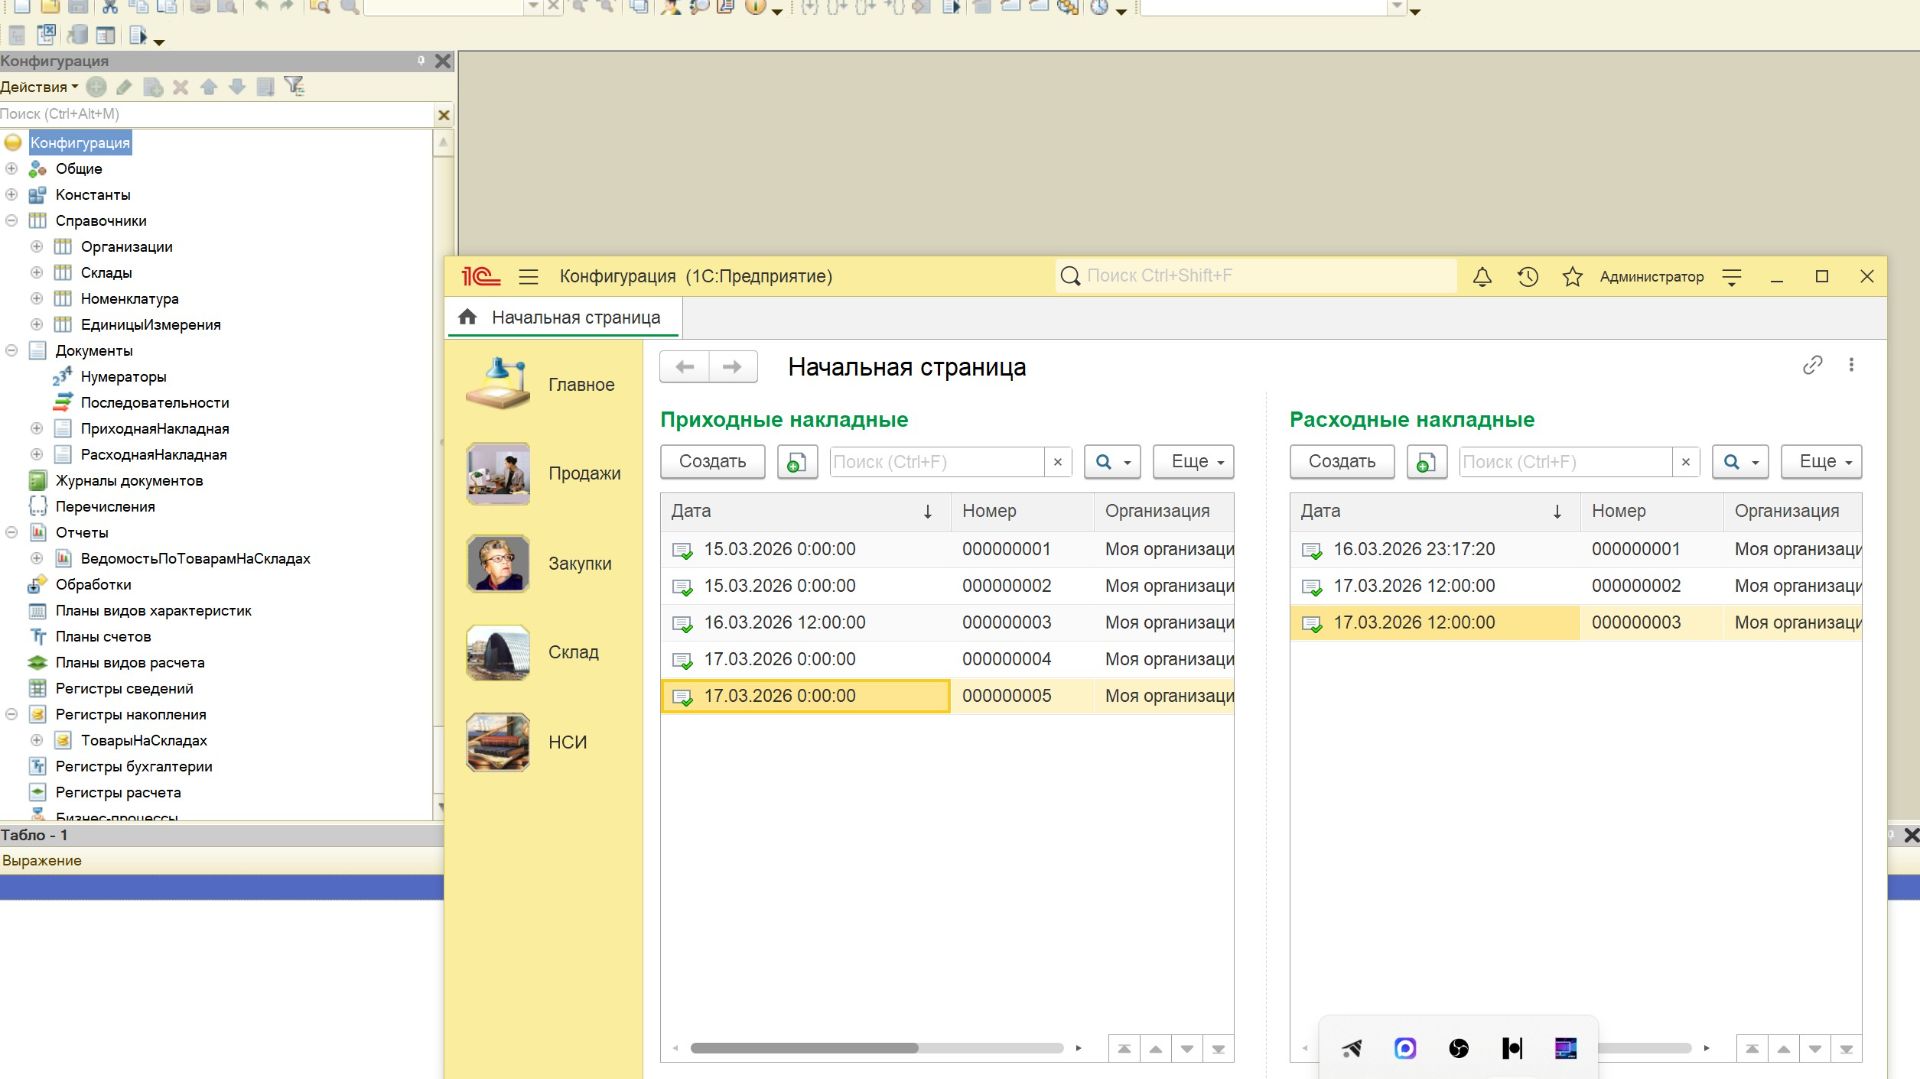Click the favorites star icon in the header
The image size is (1920, 1079).
pos(1572,276)
